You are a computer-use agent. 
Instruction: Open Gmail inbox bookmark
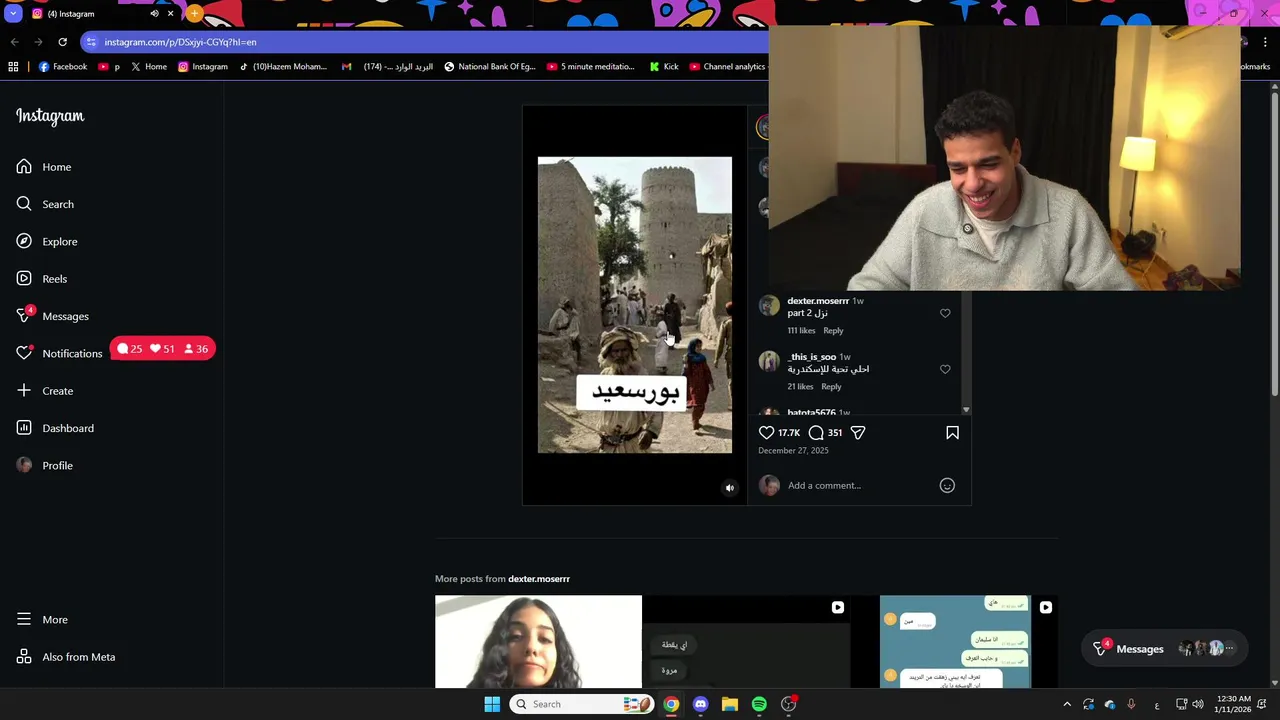click(x=387, y=67)
